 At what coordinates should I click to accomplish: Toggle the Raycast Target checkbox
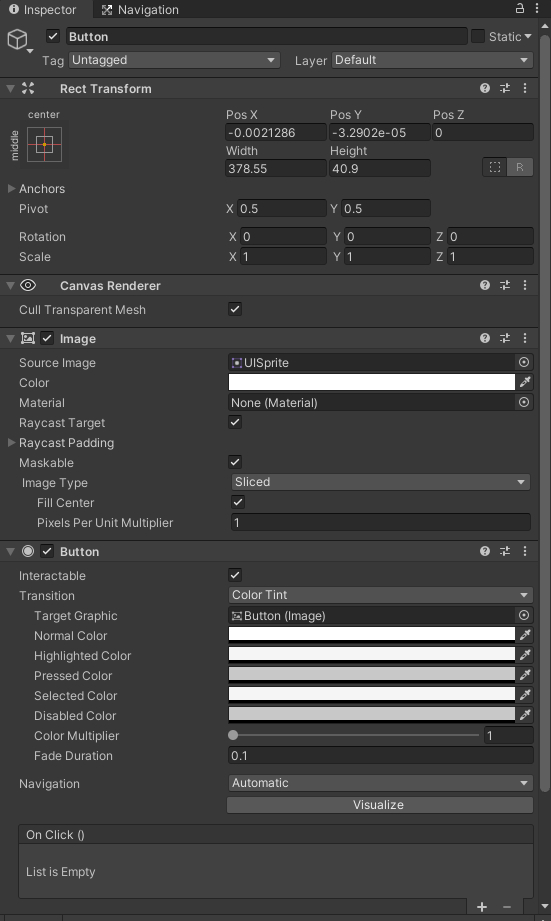coord(235,422)
